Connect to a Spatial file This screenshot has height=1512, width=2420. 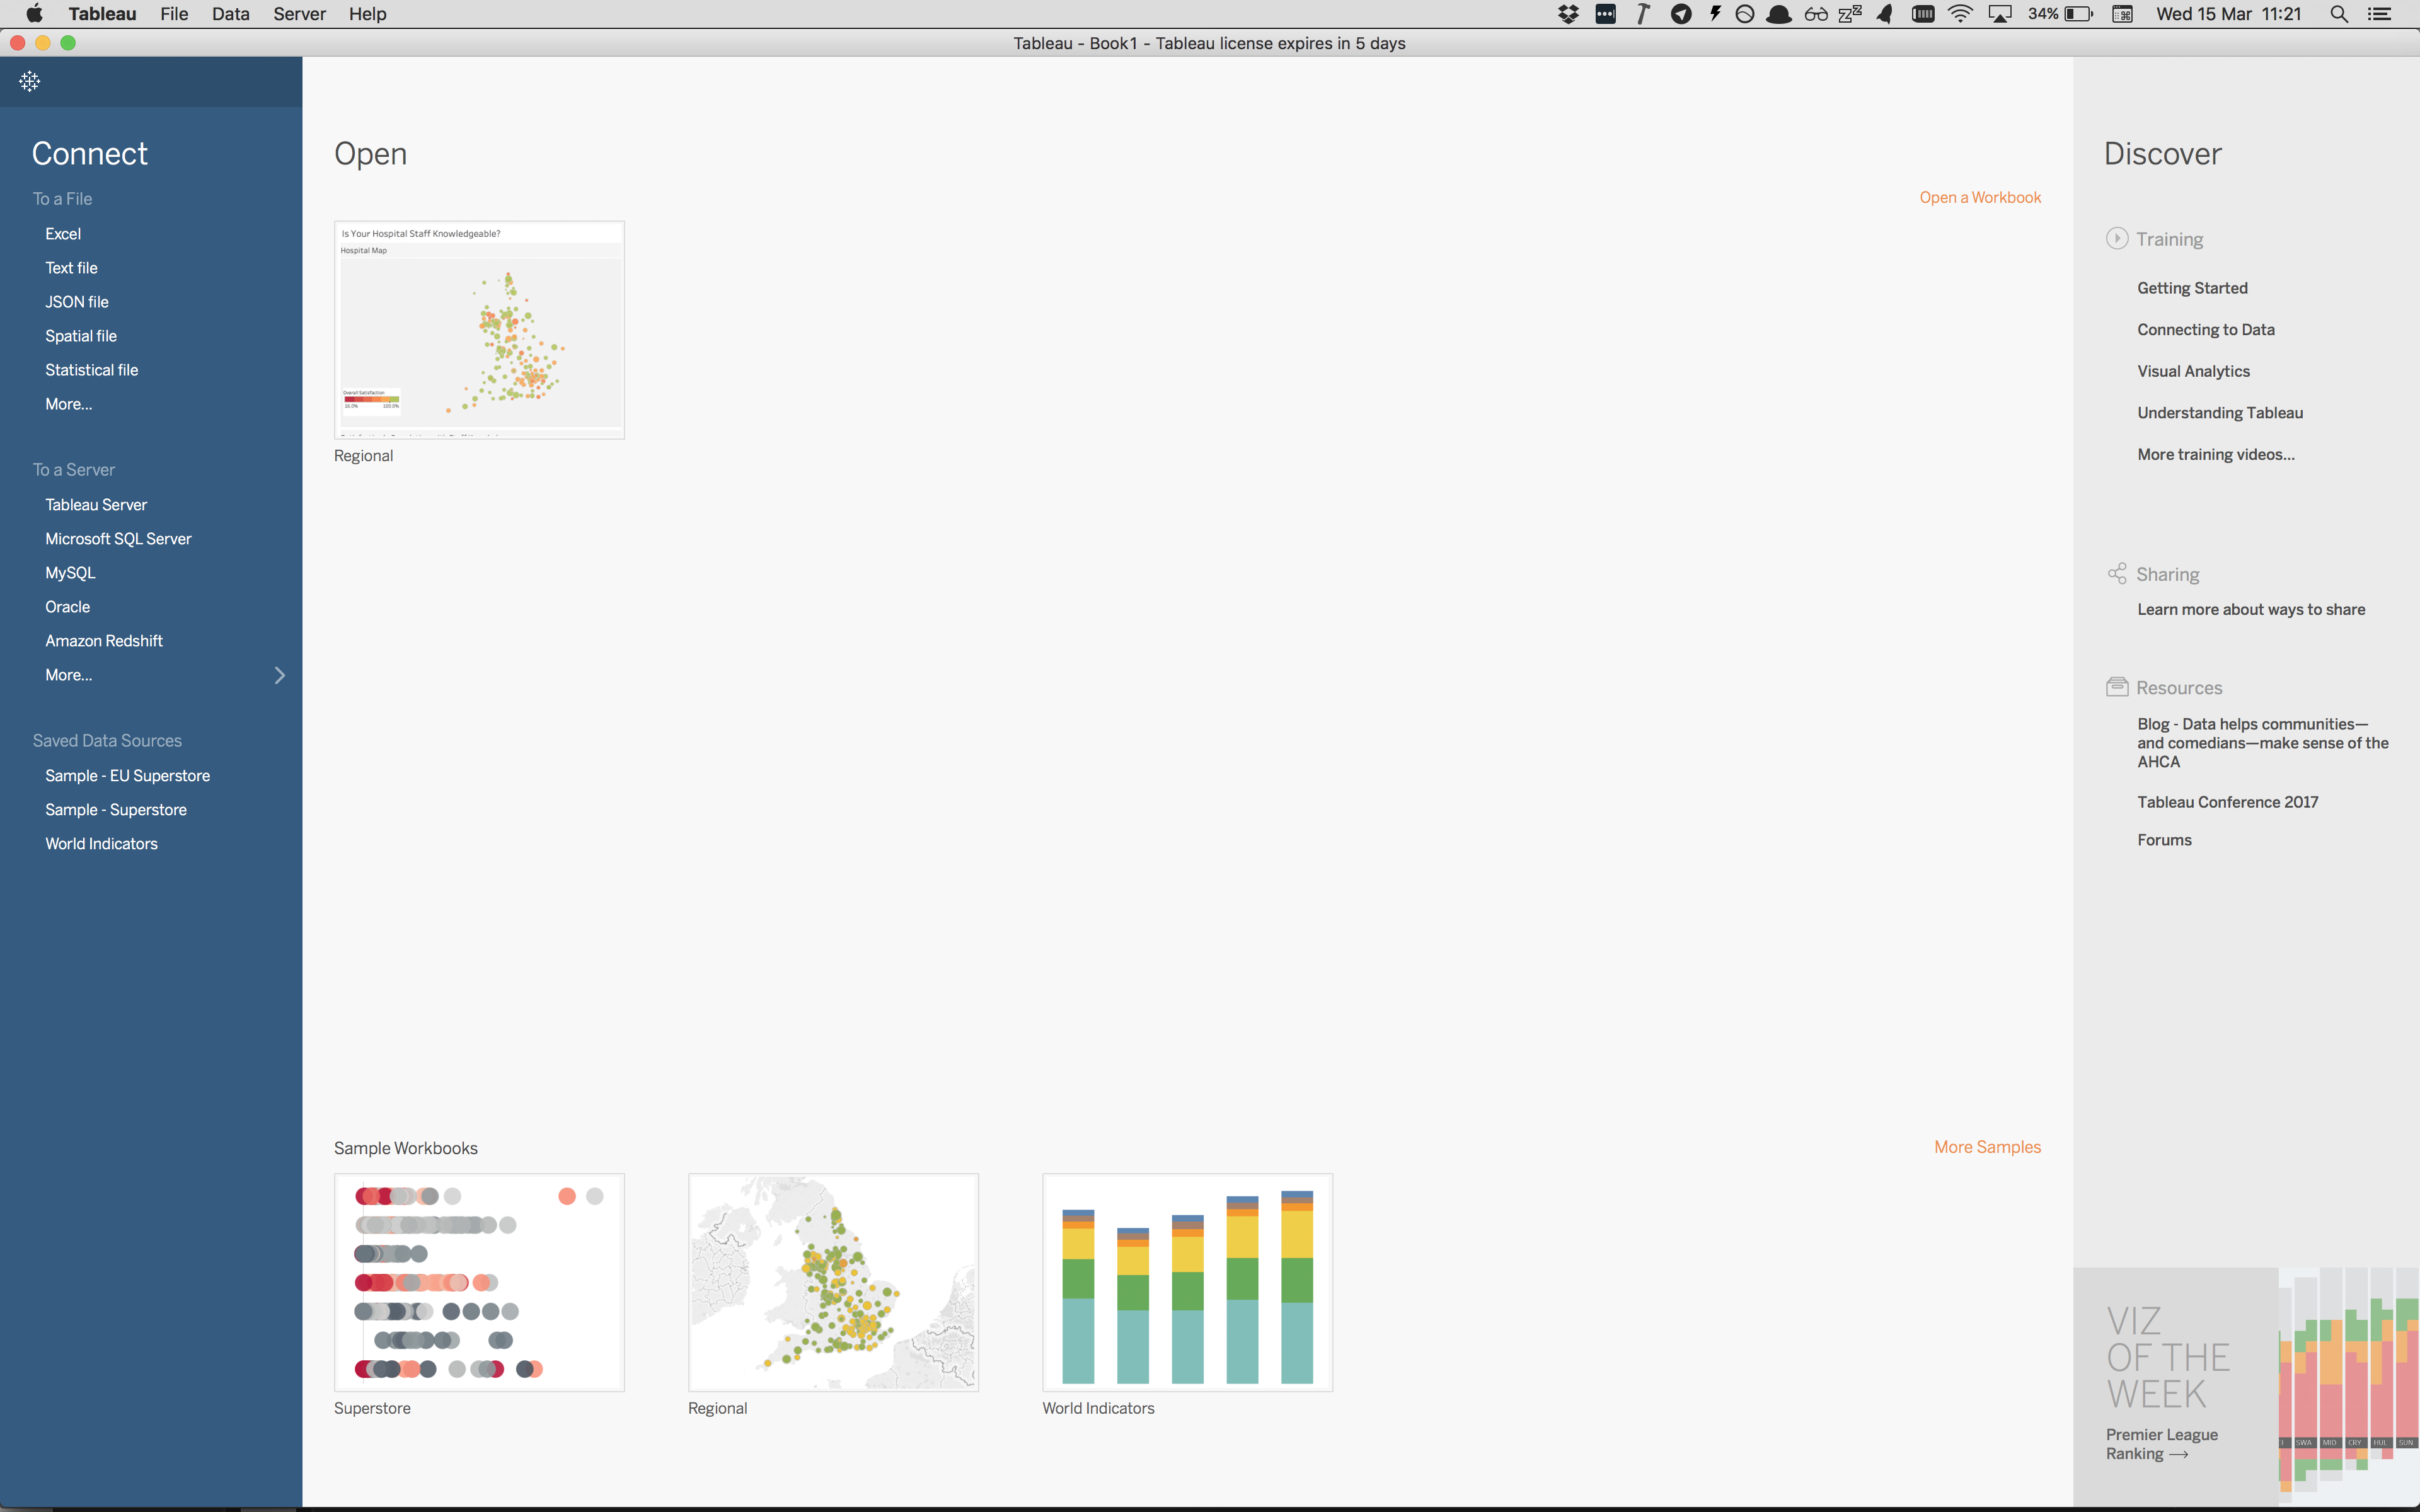point(81,335)
